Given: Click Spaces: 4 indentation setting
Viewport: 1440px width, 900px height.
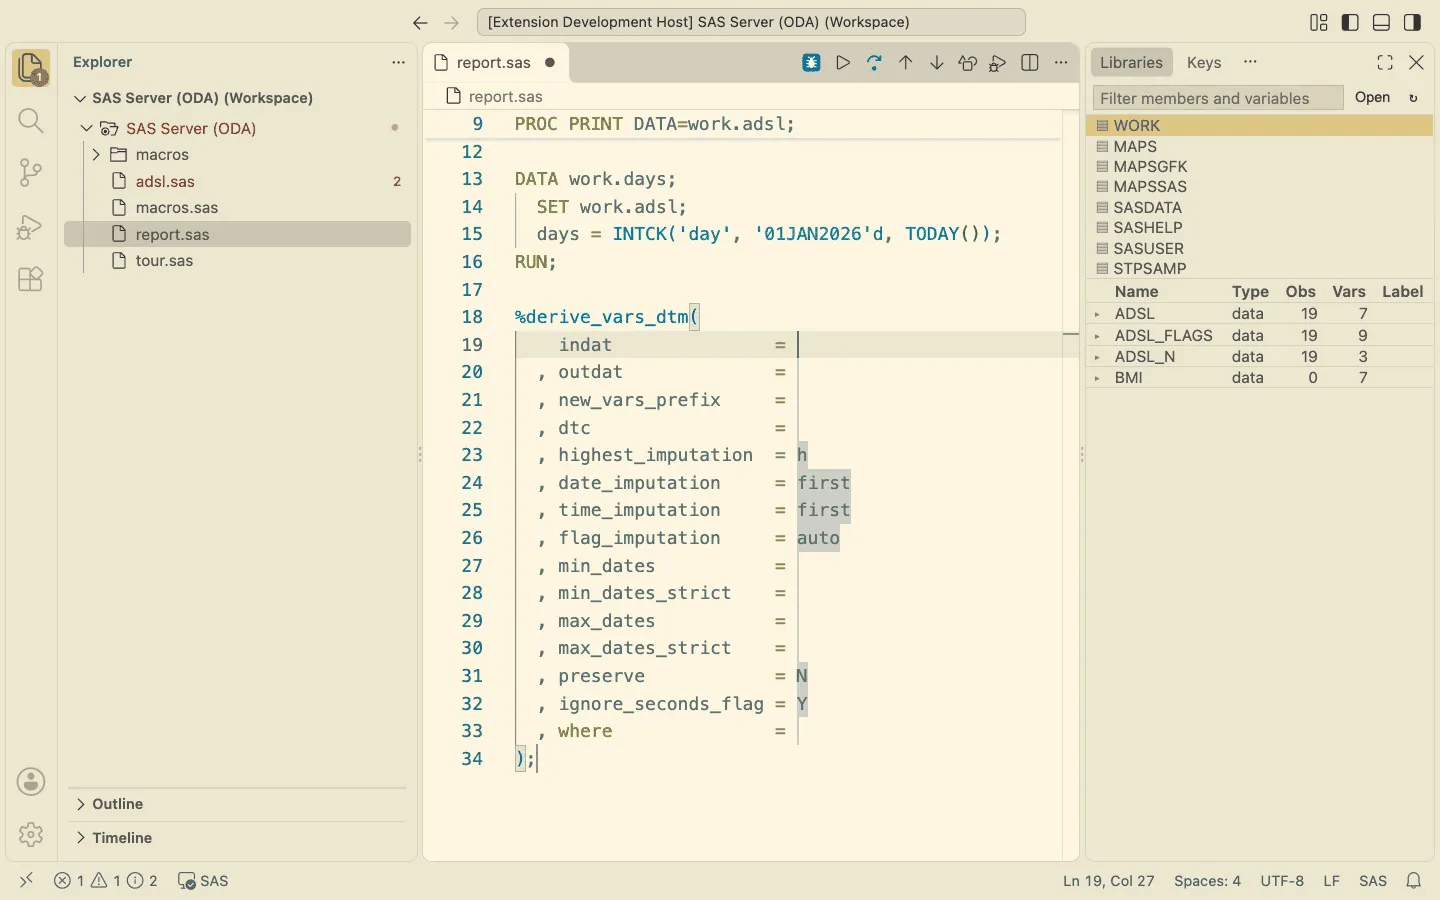Looking at the screenshot, I should (1207, 881).
